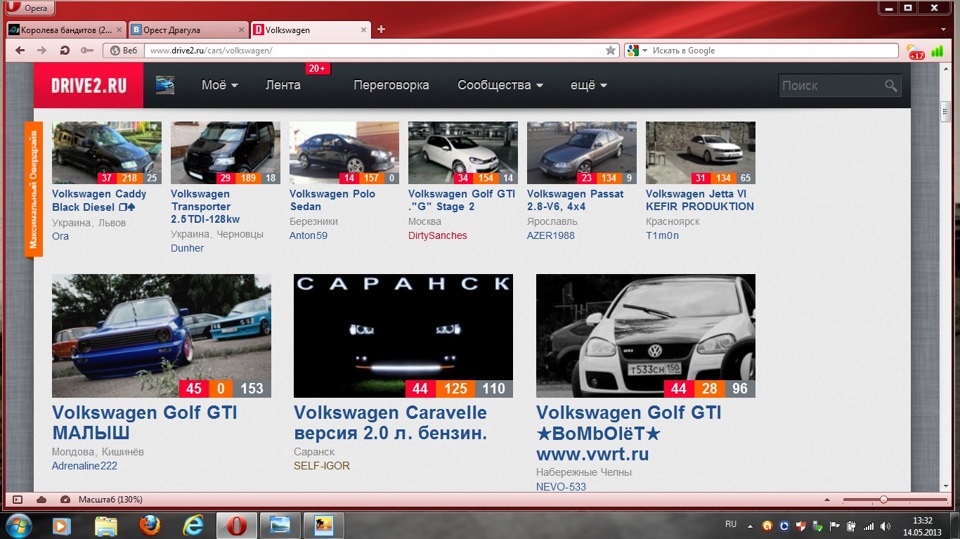Image resolution: width=960 pixels, height=539 pixels.
Task: Click the Веб address badge
Action: 124,50
